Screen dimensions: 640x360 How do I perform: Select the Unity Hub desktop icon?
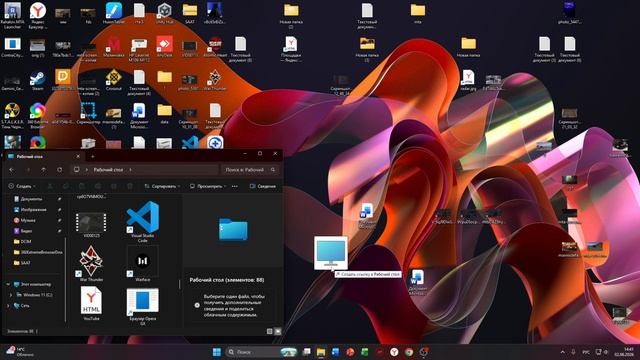click(164, 13)
